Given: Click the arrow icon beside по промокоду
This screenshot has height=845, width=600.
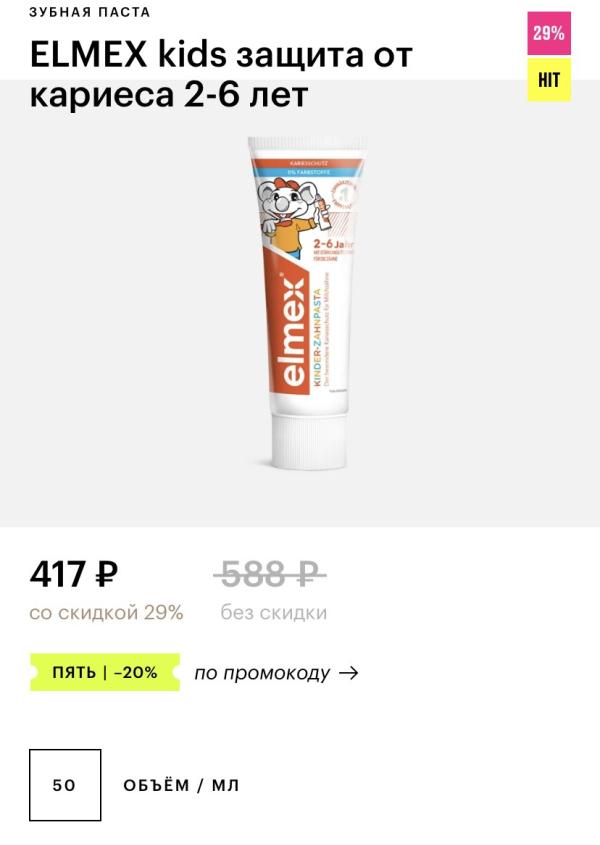Looking at the screenshot, I should tap(349, 673).
